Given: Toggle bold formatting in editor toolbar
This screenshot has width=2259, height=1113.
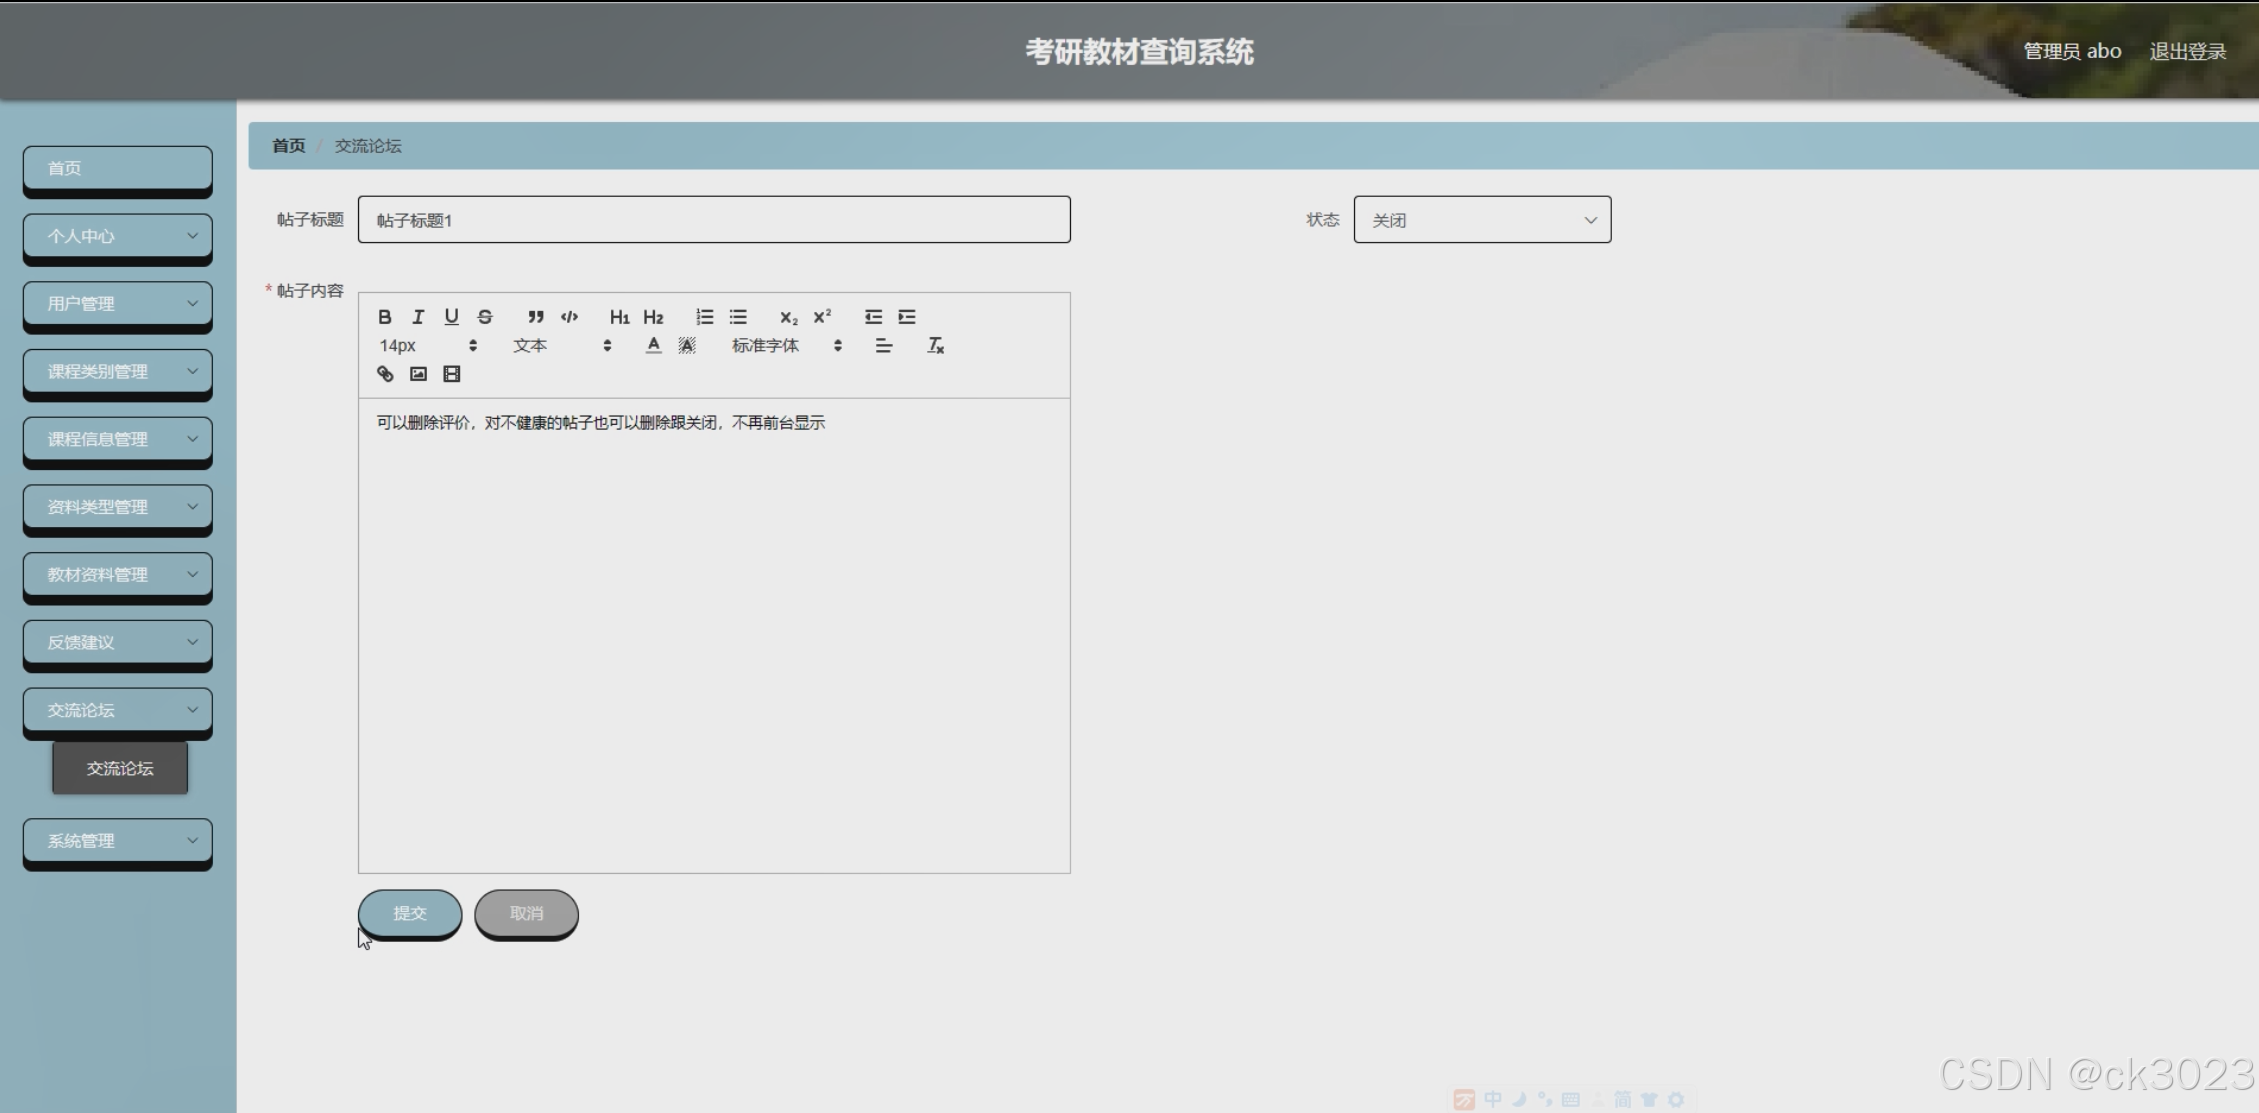Looking at the screenshot, I should tap(384, 317).
